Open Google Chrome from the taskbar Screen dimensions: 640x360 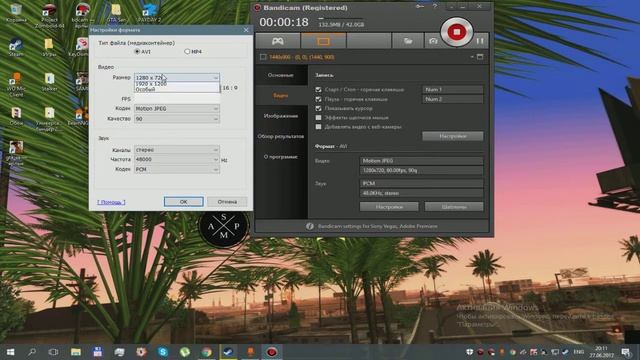coord(207,352)
